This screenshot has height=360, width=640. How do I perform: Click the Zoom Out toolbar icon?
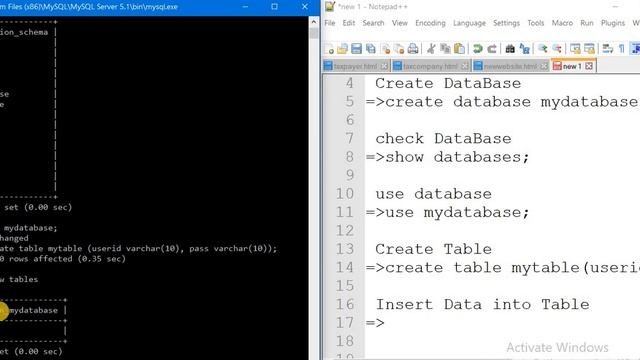pyautogui.click(x=557, y=49)
